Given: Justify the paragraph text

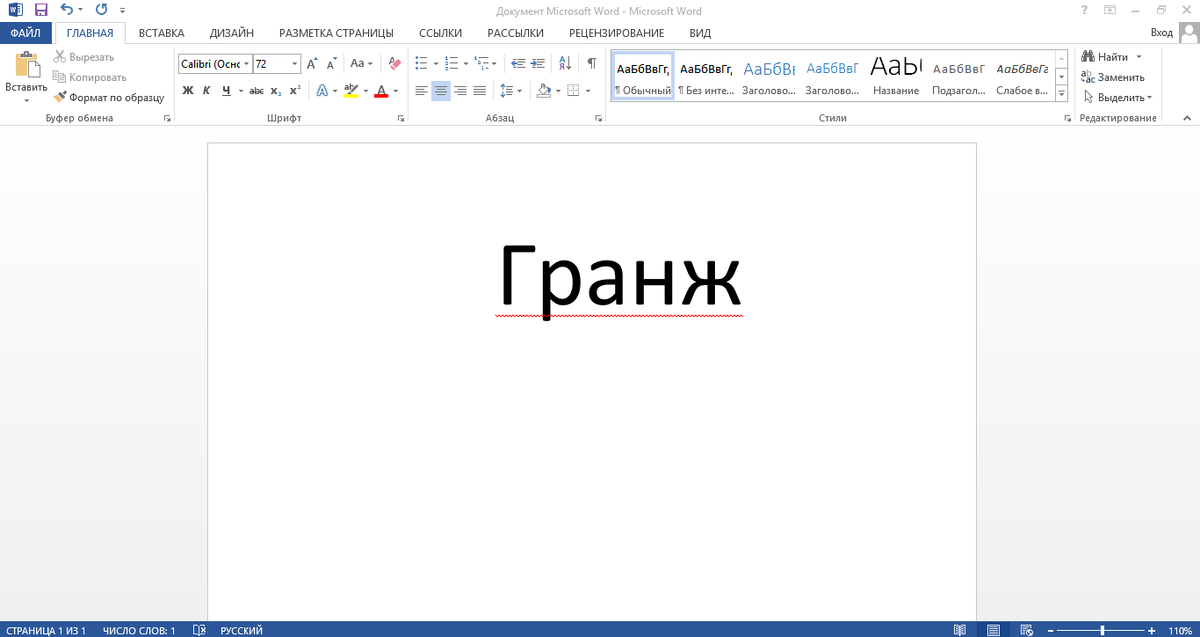Looking at the screenshot, I should click(479, 90).
